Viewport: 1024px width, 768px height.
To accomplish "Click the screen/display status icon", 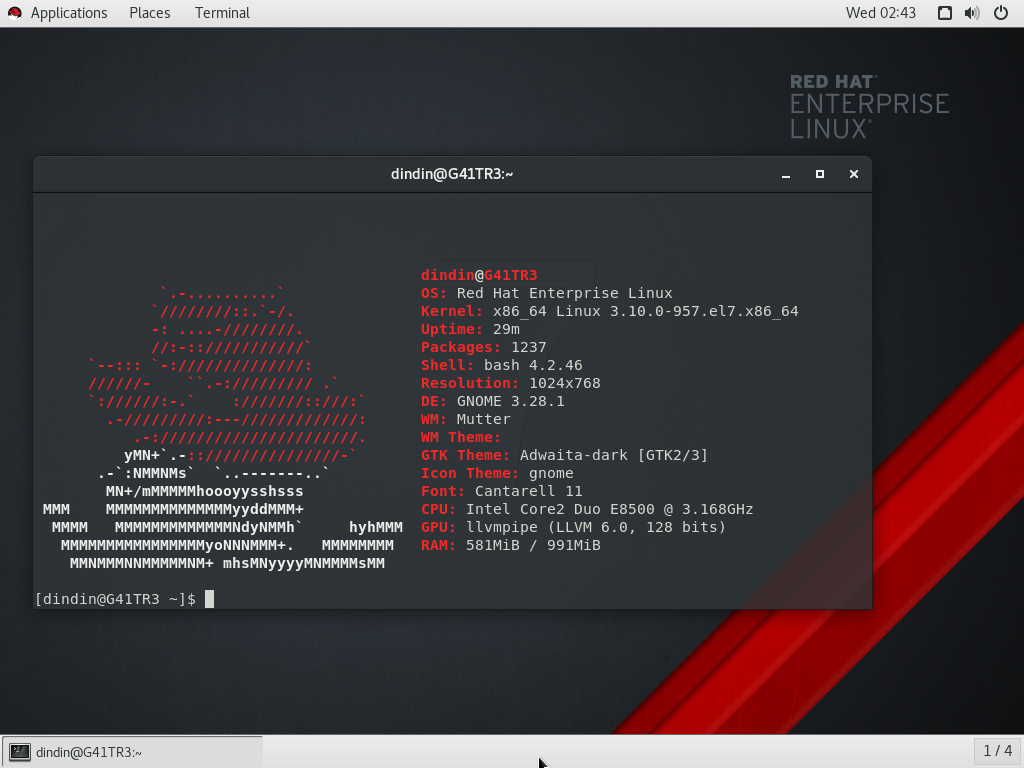I will [944, 13].
